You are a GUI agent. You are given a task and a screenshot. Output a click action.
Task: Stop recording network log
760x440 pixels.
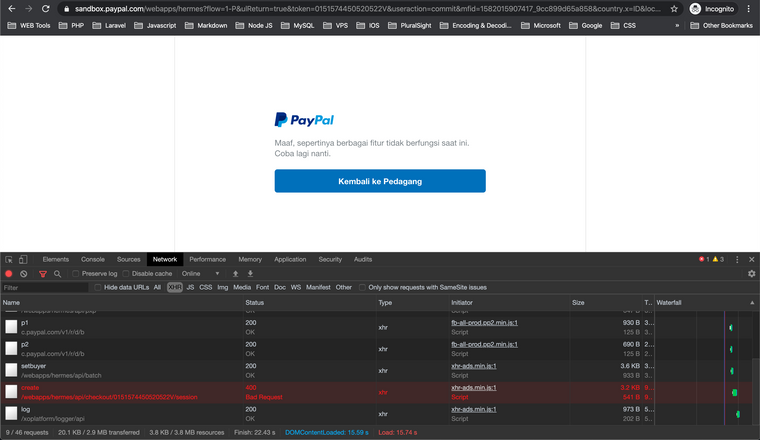[x=8, y=273]
